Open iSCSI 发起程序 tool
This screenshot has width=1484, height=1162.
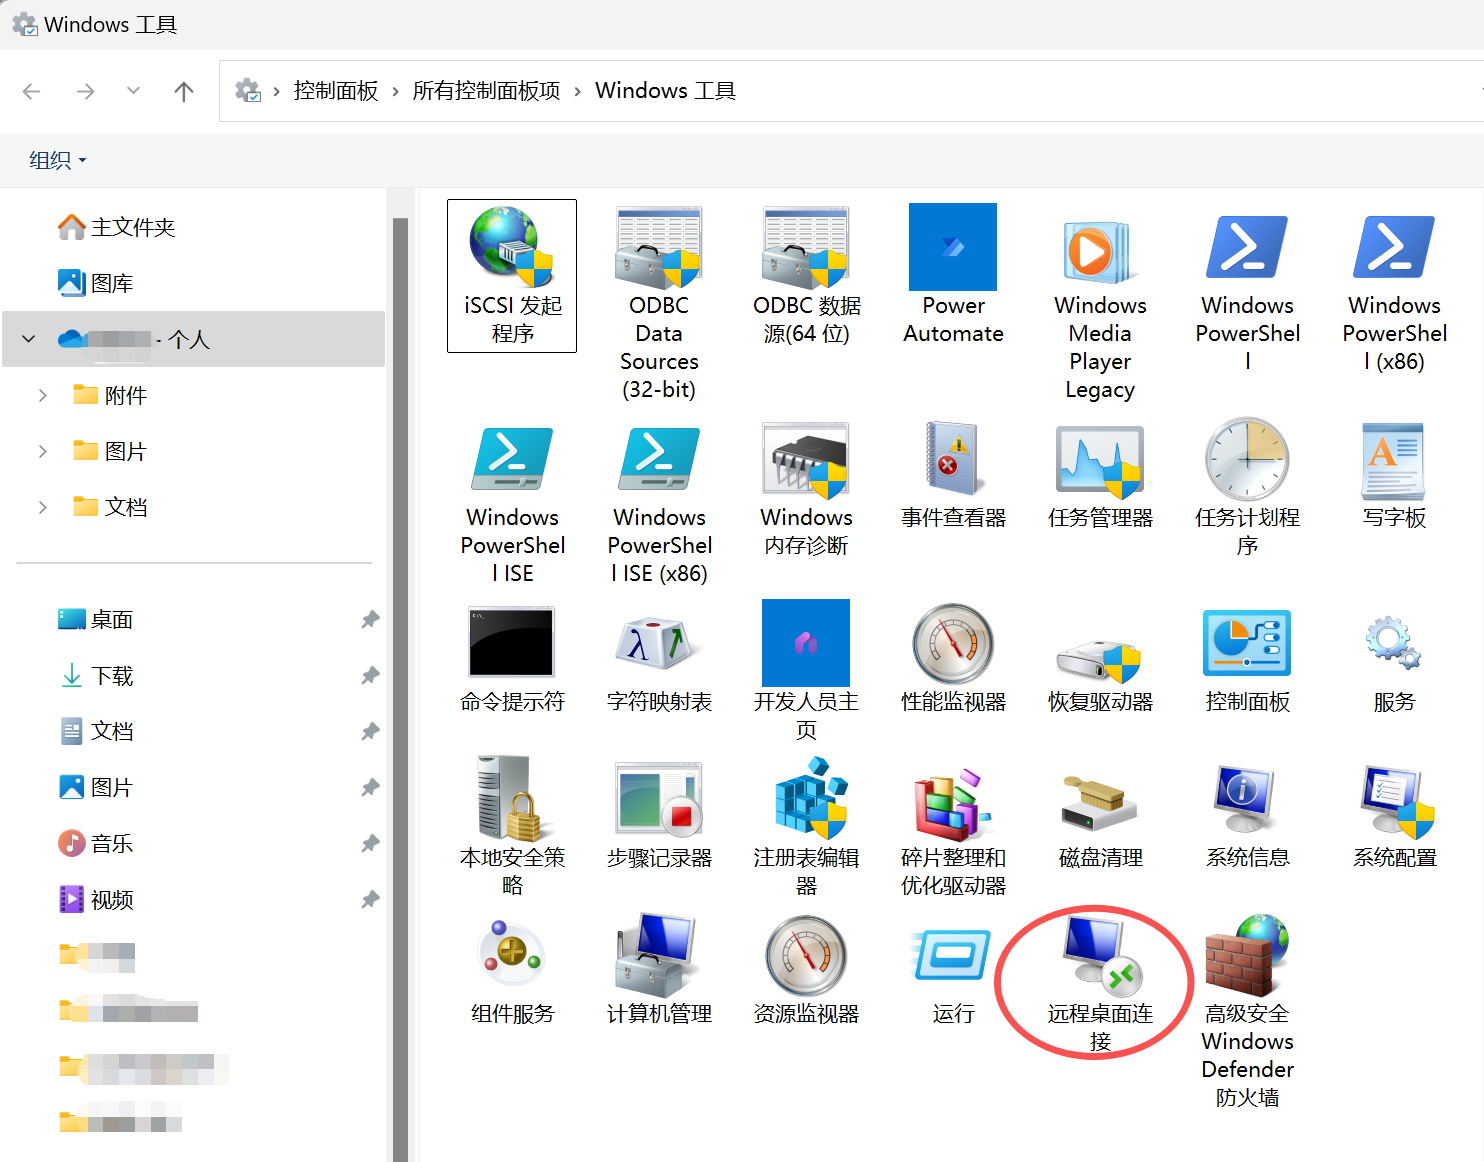pyautogui.click(x=512, y=276)
